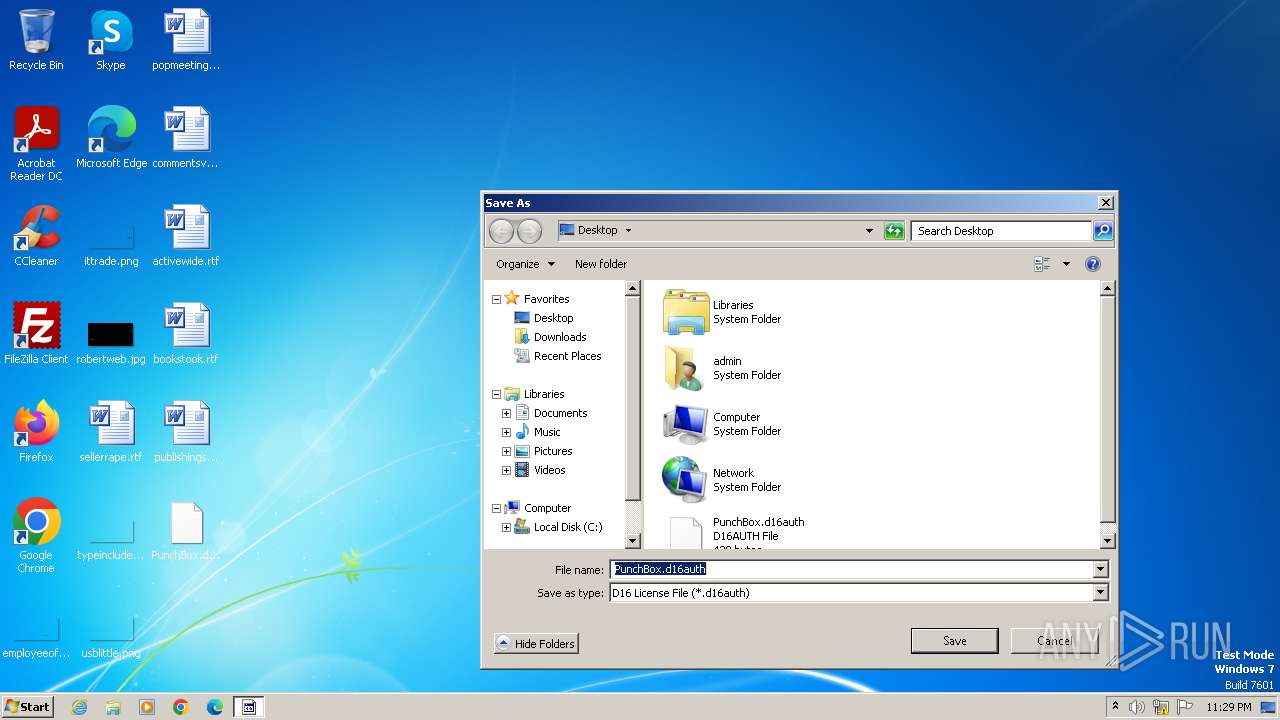Collapse the Libraries tree node
The width and height of the screenshot is (1280, 720).
[496, 394]
